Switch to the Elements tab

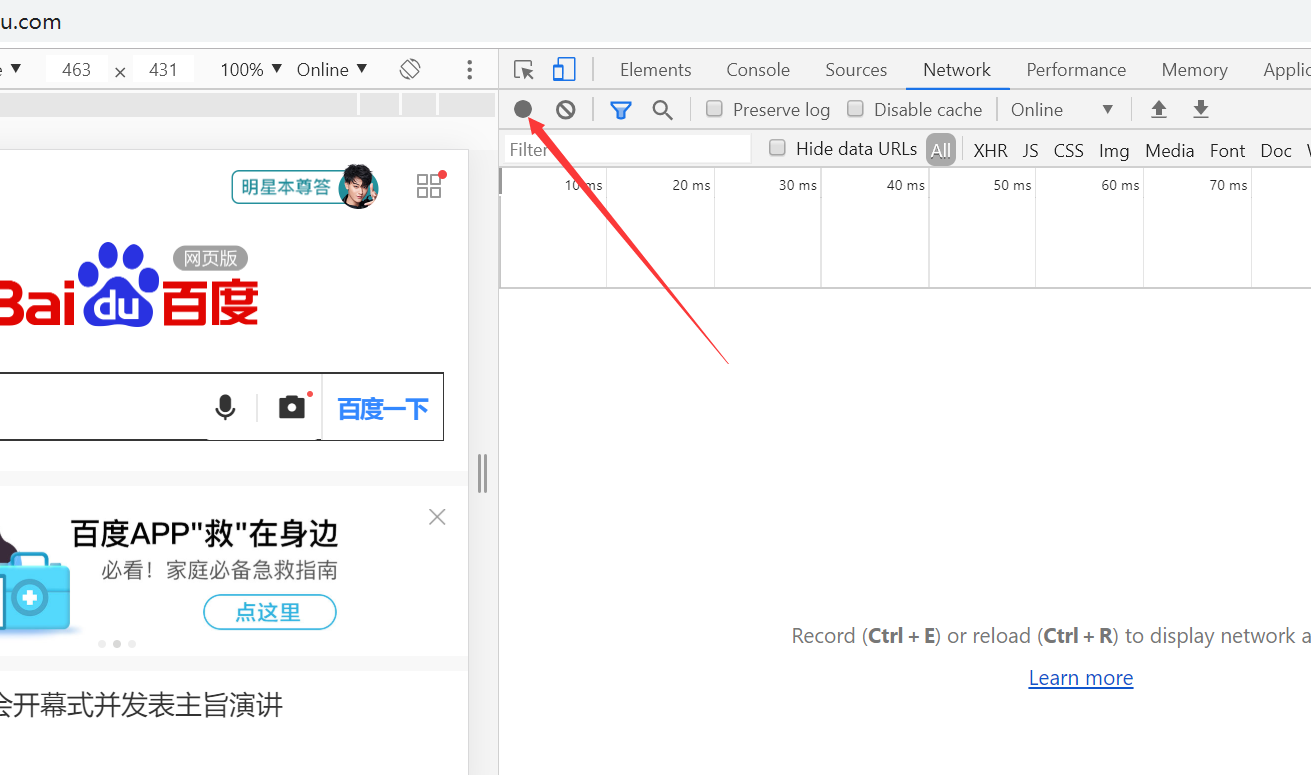(655, 69)
